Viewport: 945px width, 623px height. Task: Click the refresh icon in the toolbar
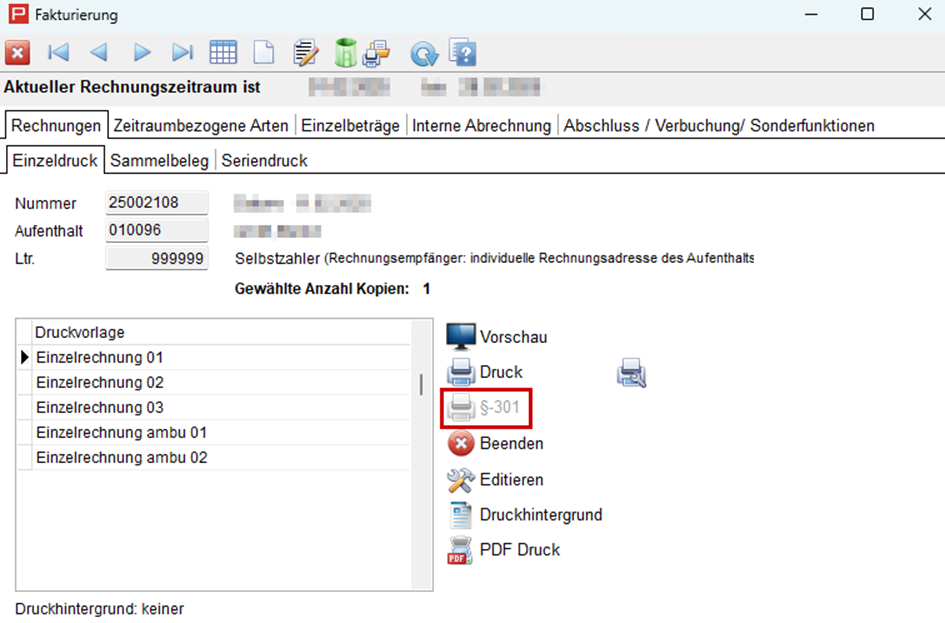click(x=424, y=54)
